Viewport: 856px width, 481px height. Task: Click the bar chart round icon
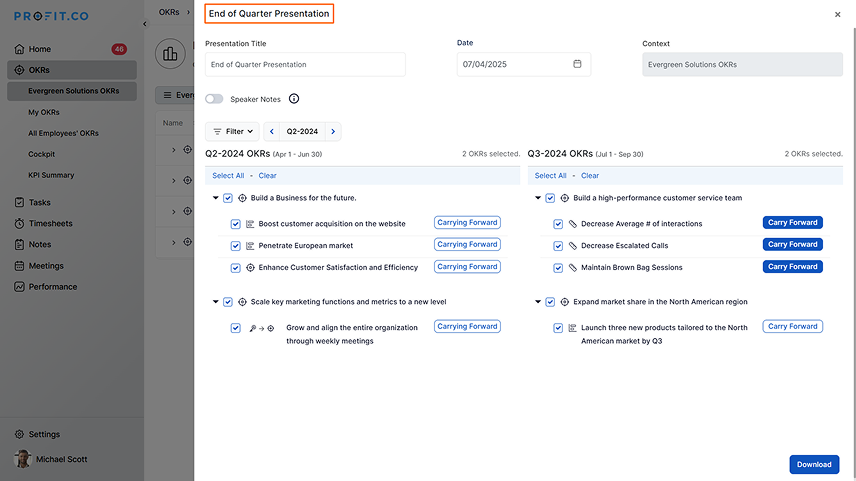tap(170, 54)
